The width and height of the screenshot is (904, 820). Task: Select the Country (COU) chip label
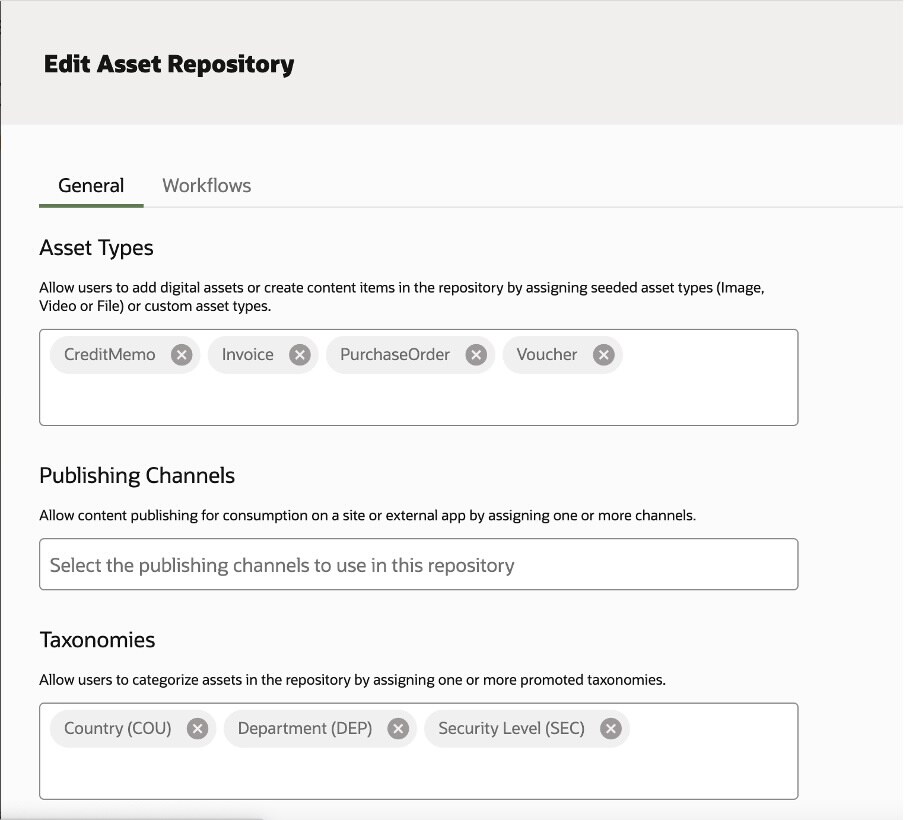(x=118, y=729)
